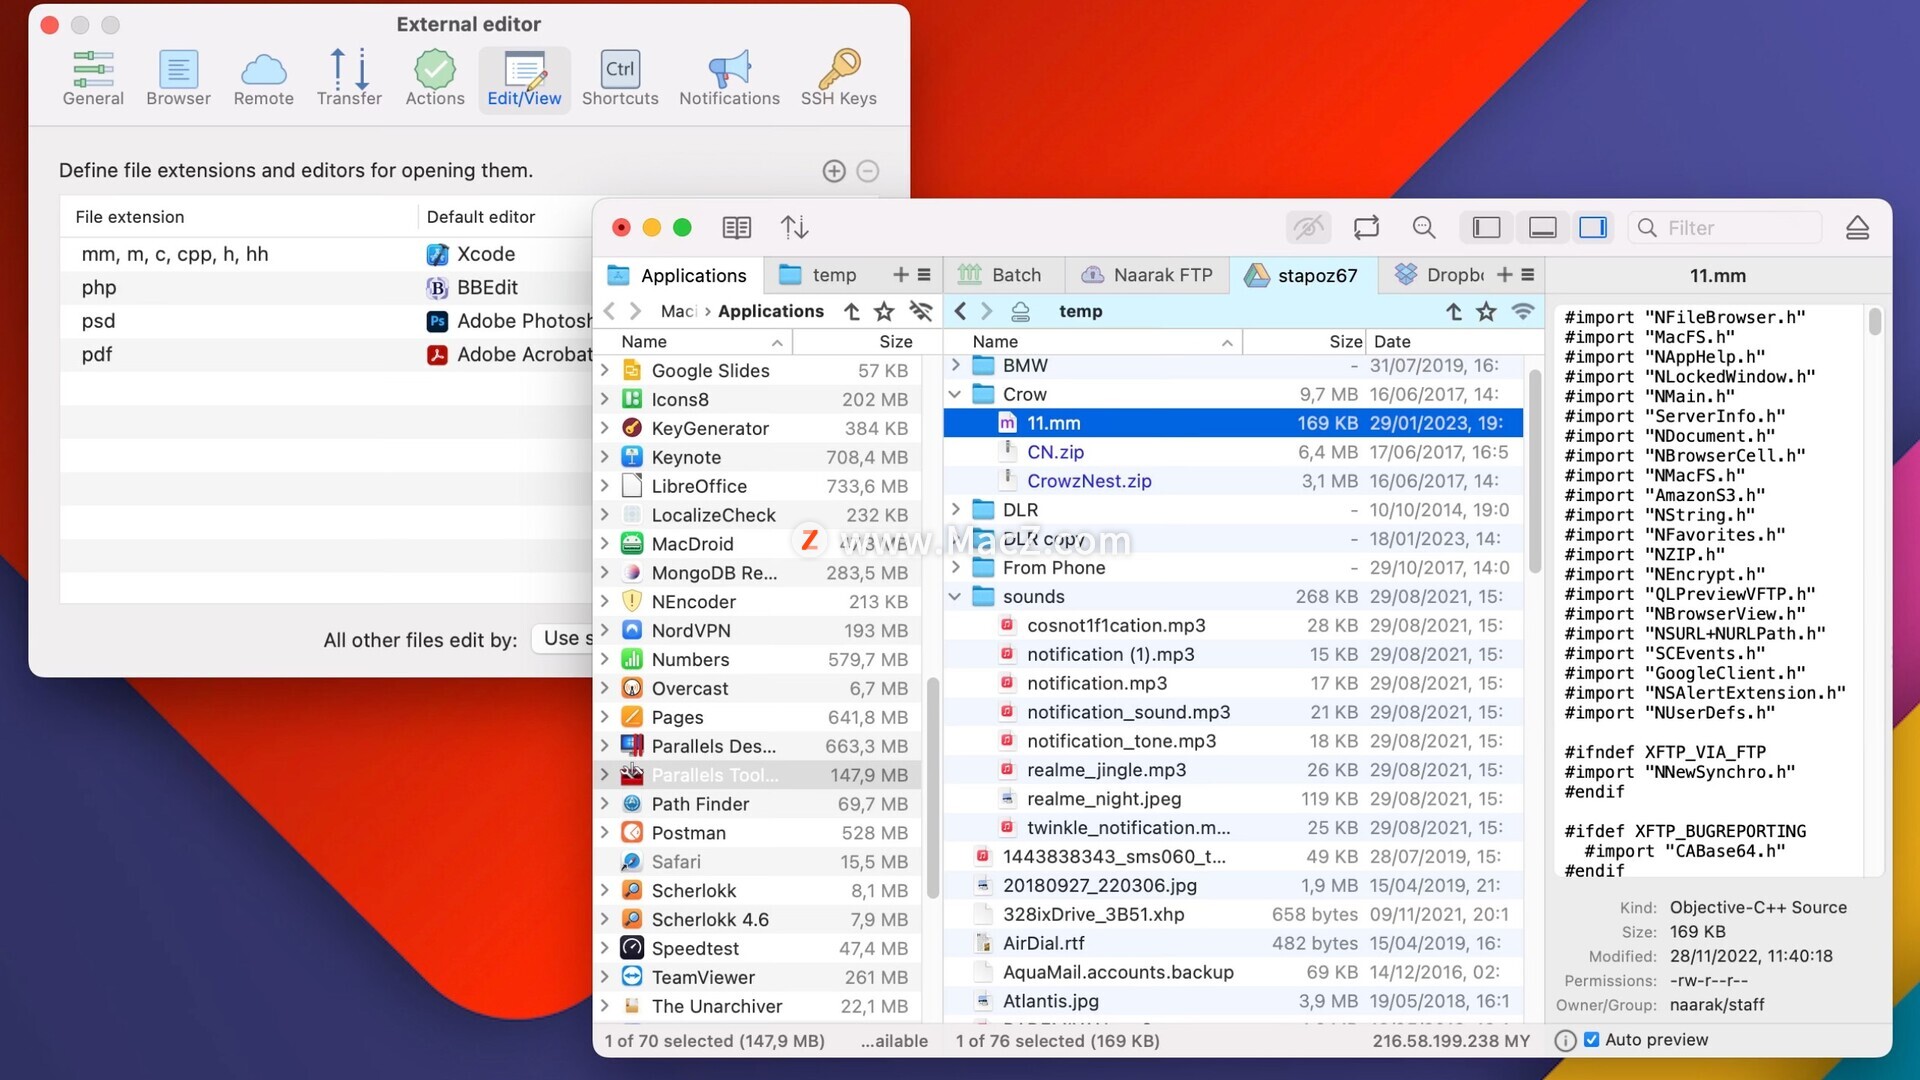
Task: Navigate back in right pane
Action: pyautogui.click(x=960, y=312)
